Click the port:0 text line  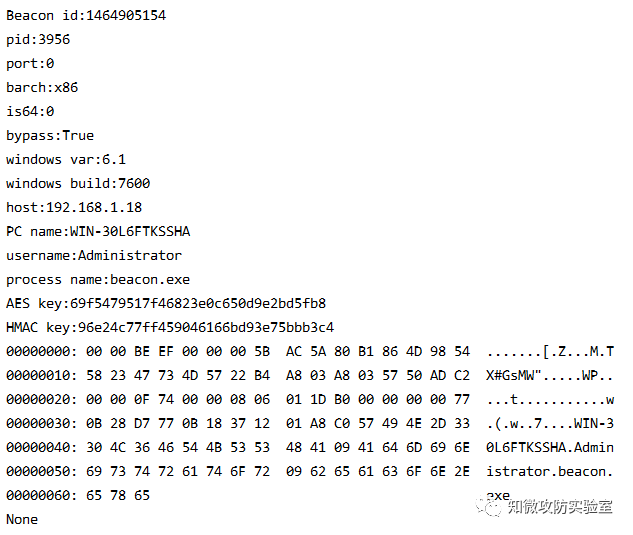click(x=30, y=64)
